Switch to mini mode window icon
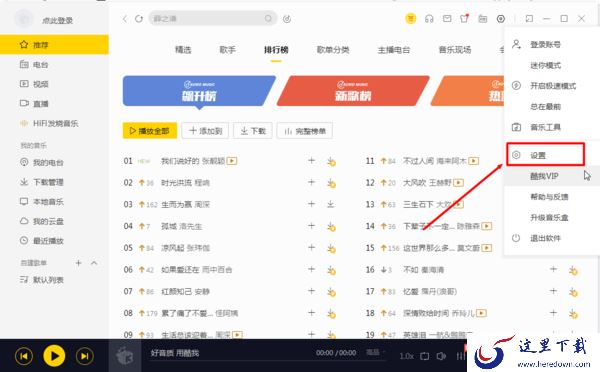The height and width of the screenshot is (372, 600). pos(529,18)
